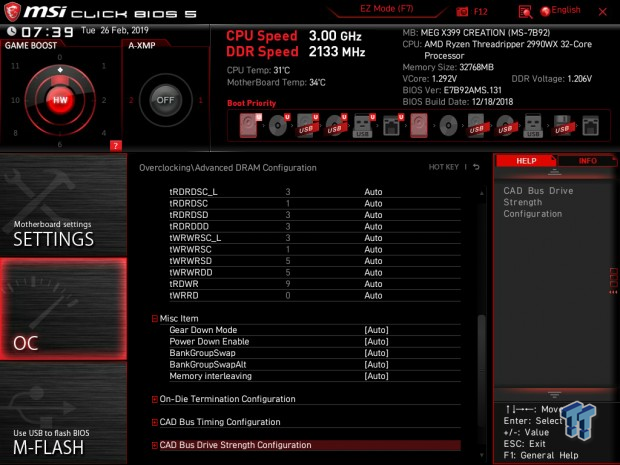Click the MSI dragon shield logo
Viewport: 620px width, 465px height.
[12, 12]
